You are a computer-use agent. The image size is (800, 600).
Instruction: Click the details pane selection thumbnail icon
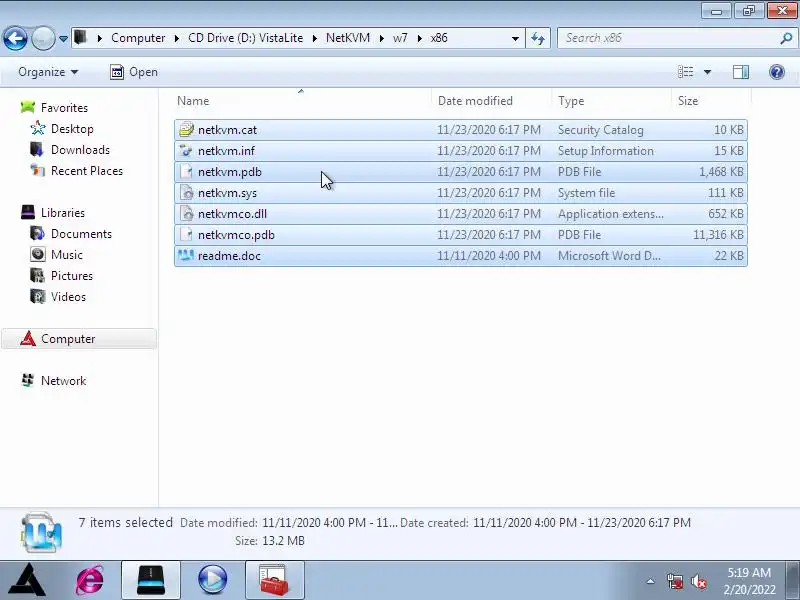41,532
